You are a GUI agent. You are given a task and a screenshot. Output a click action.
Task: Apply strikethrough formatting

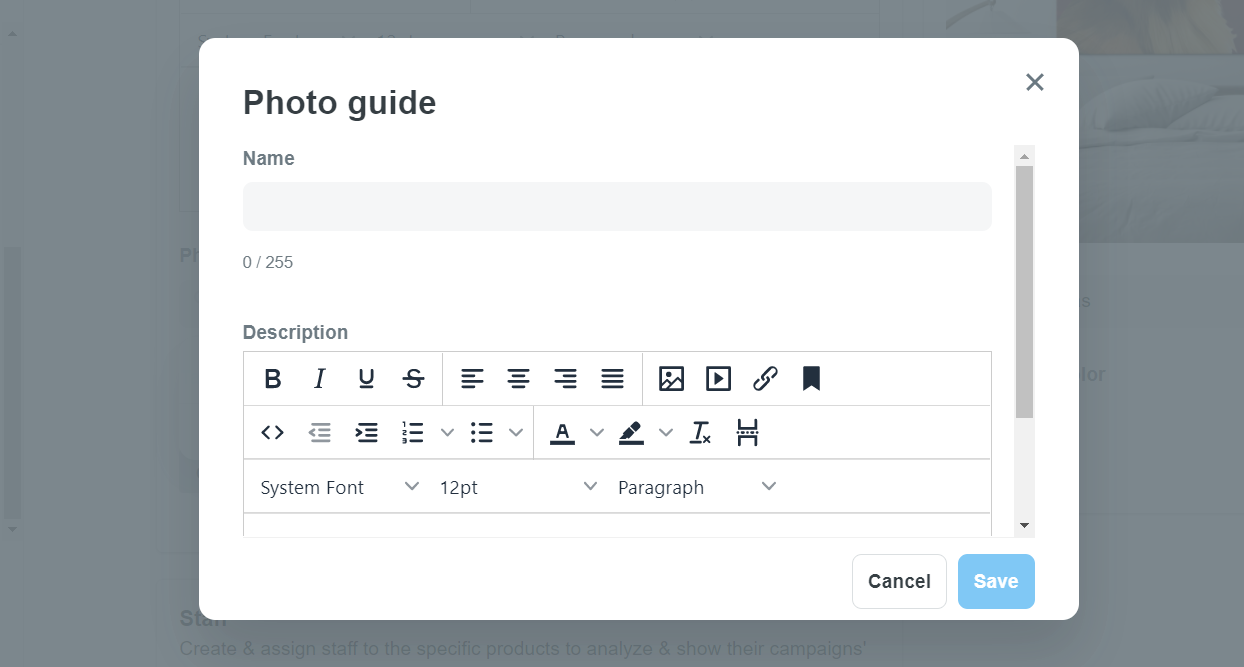click(414, 379)
